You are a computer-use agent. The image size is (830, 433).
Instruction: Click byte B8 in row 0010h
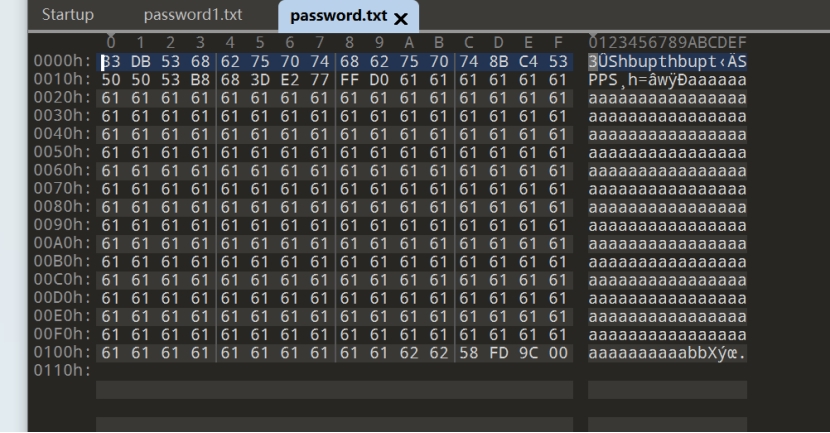coord(200,80)
